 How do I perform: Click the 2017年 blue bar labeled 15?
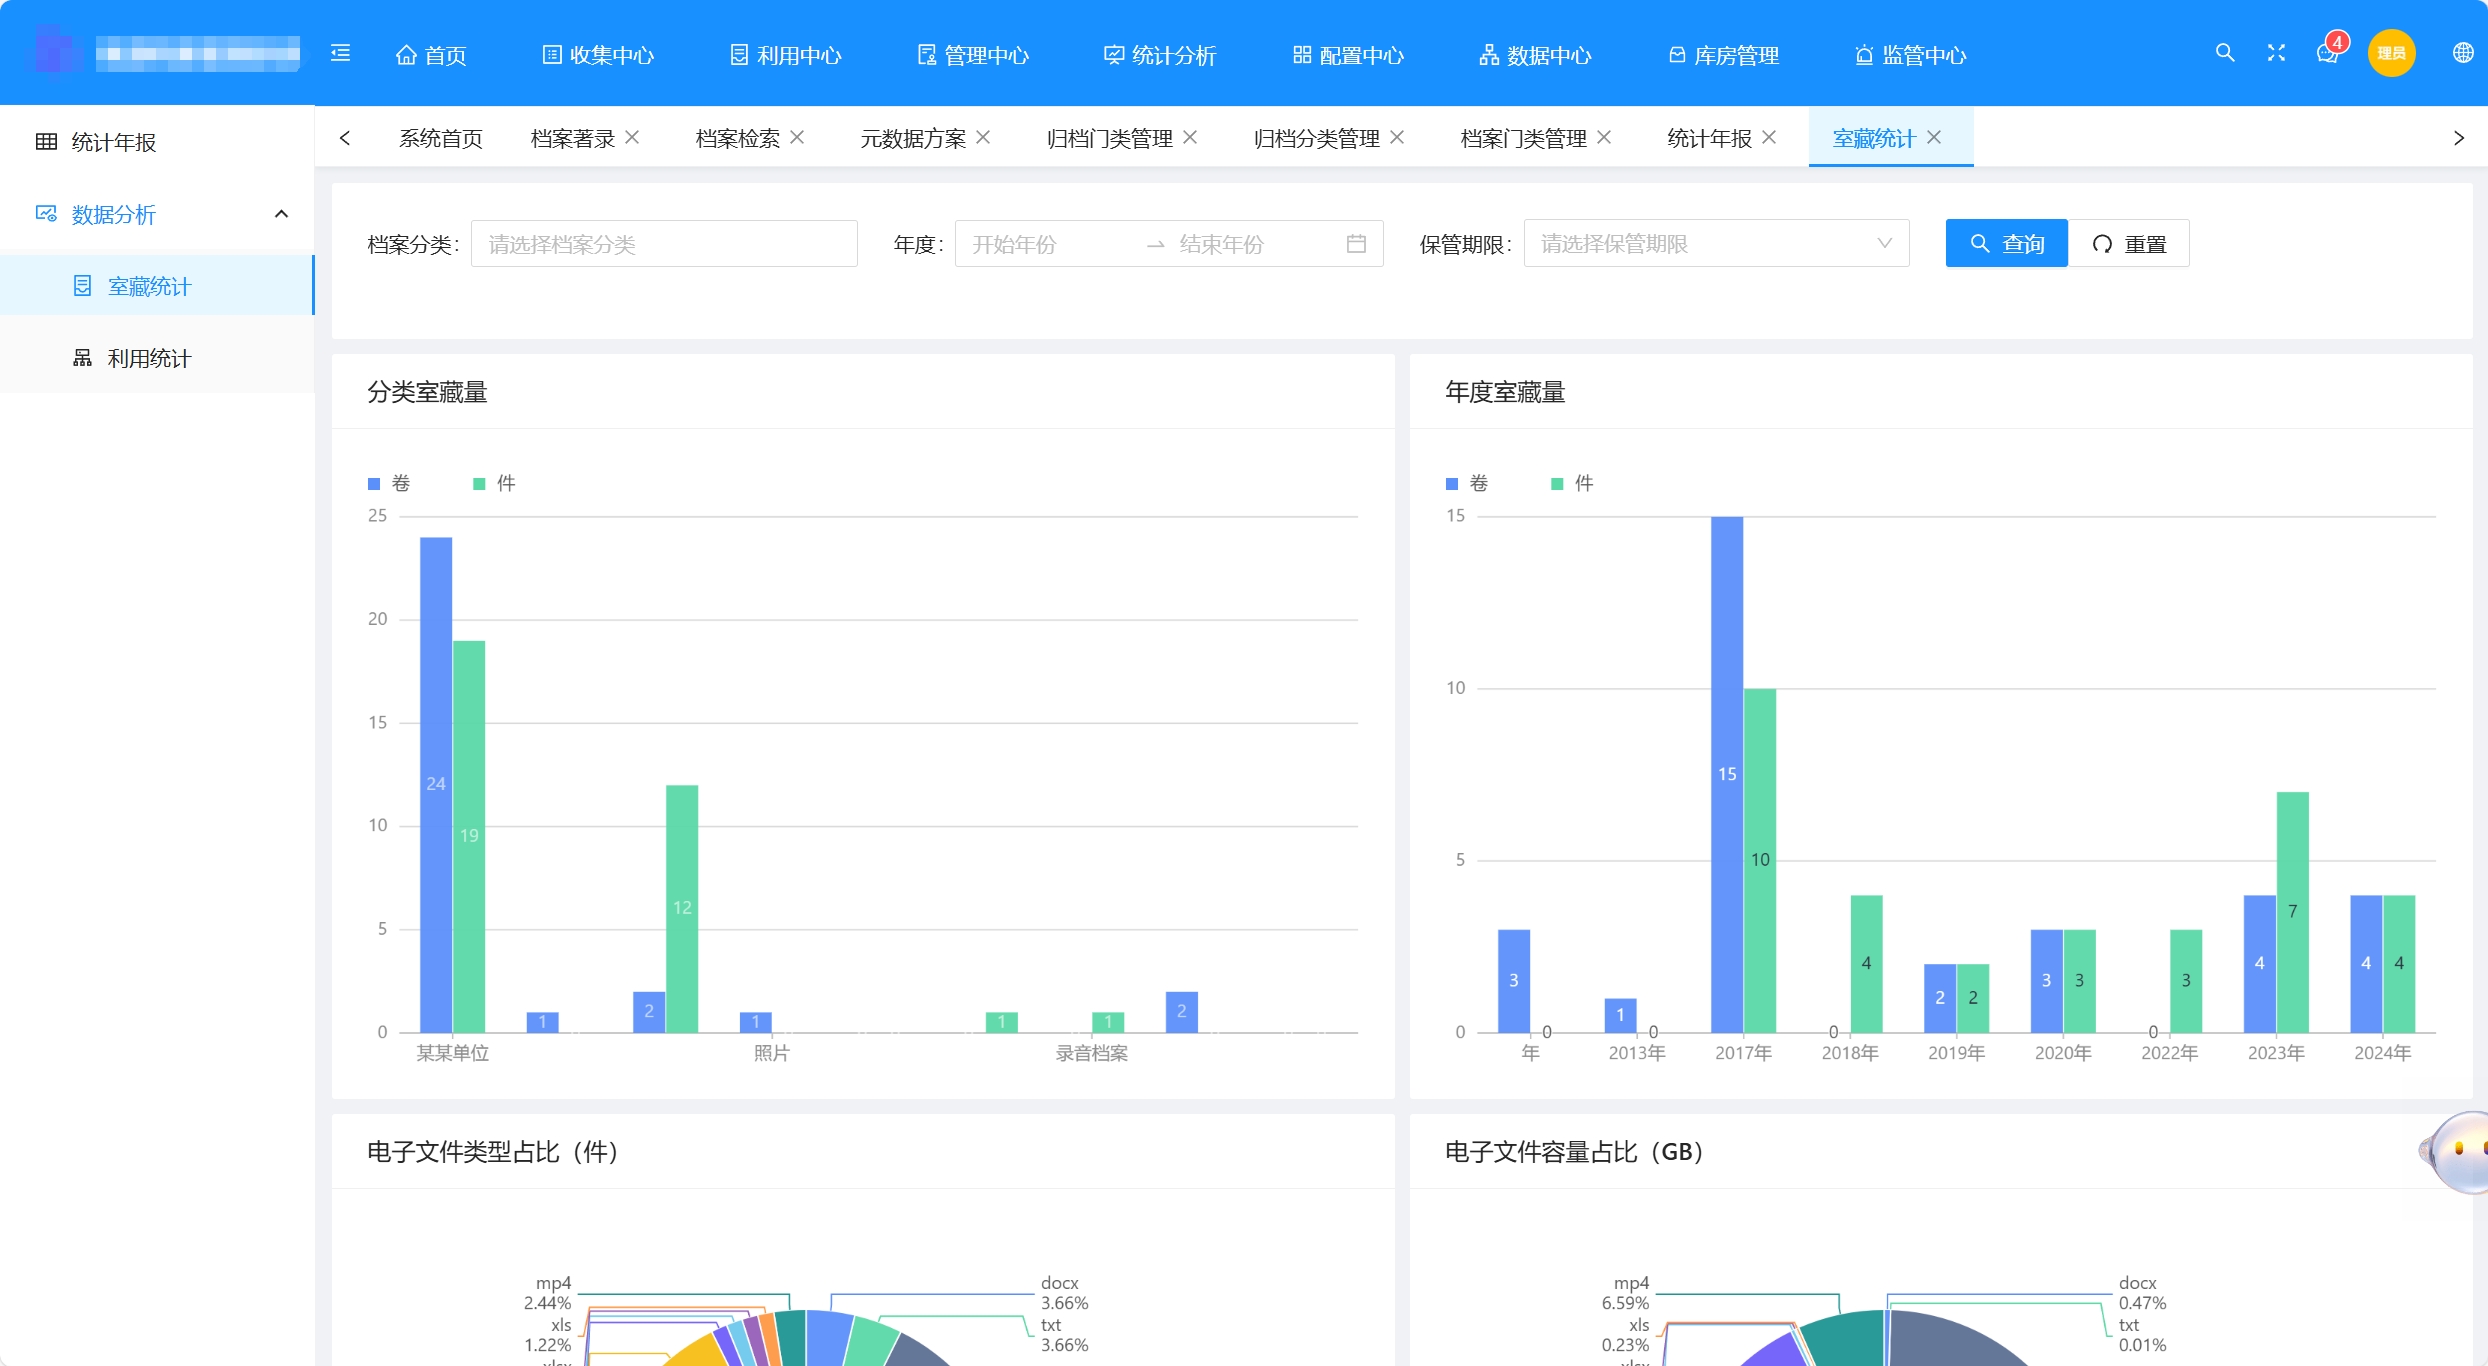tap(1727, 774)
